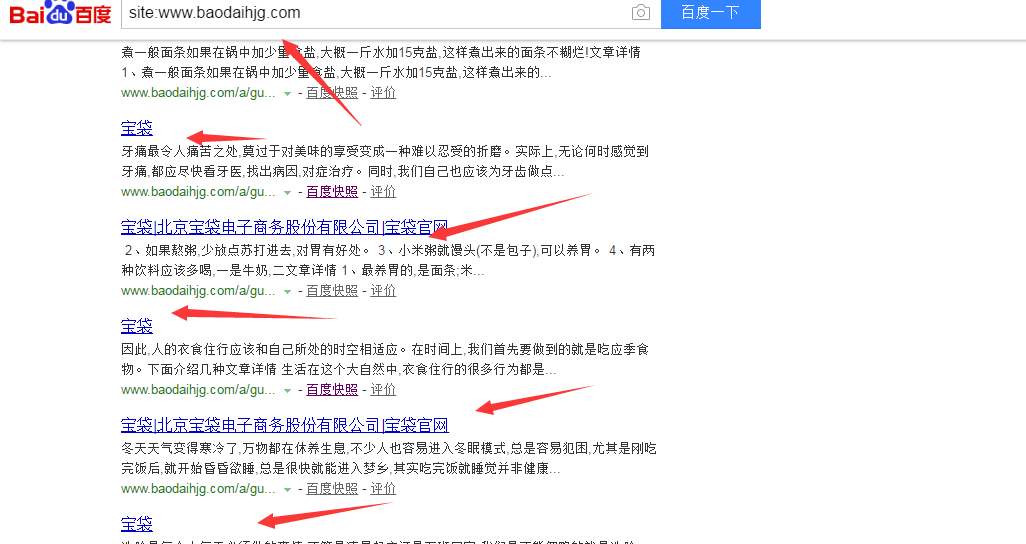Click the green URL under the 牙痛 snippet

[x=198, y=192]
